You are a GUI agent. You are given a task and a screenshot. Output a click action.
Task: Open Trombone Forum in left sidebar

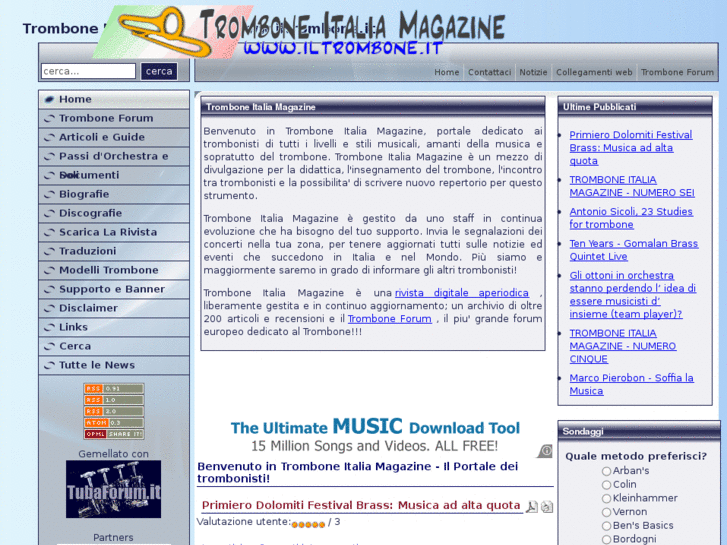pyautogui.click(x=114, y=118)
